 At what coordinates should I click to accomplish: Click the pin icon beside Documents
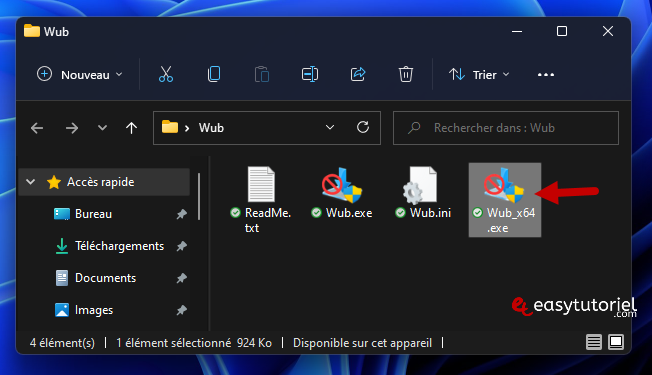[181, 278]
